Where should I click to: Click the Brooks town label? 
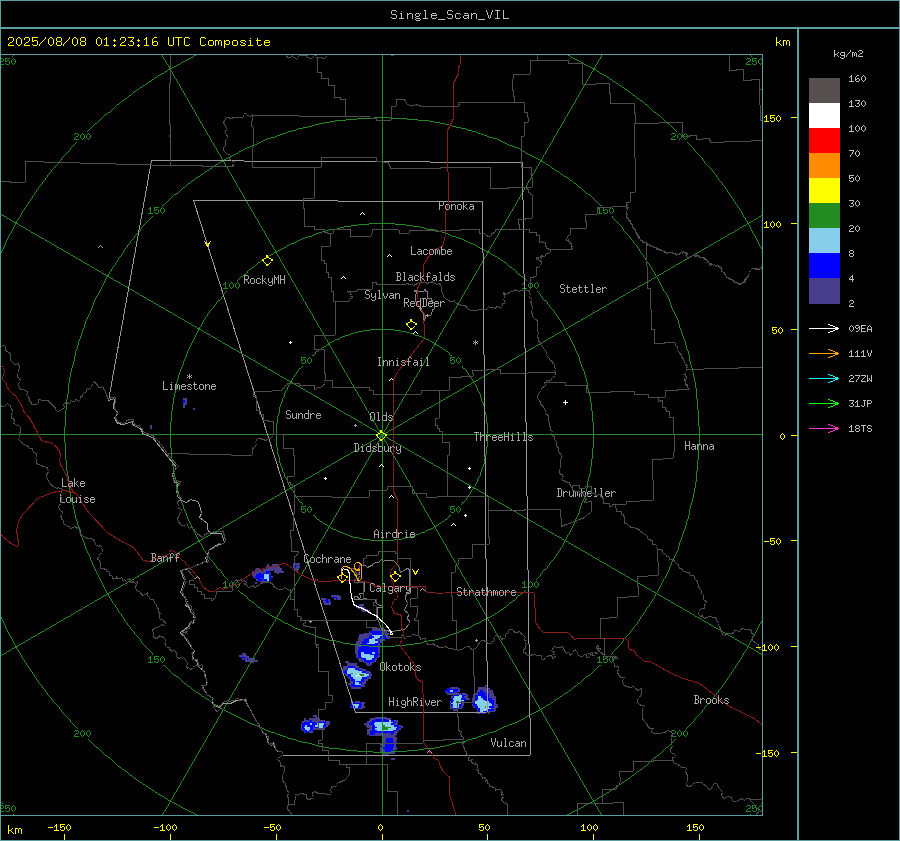[x=711, y=700]
